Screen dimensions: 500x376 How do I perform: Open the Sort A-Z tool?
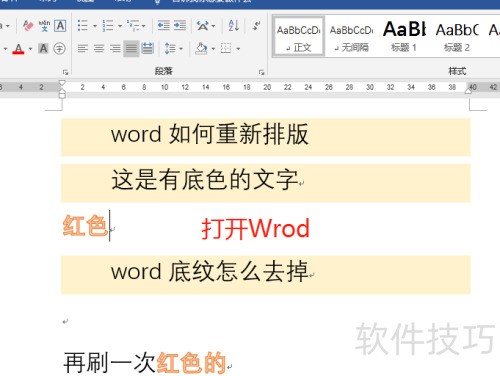234,26
